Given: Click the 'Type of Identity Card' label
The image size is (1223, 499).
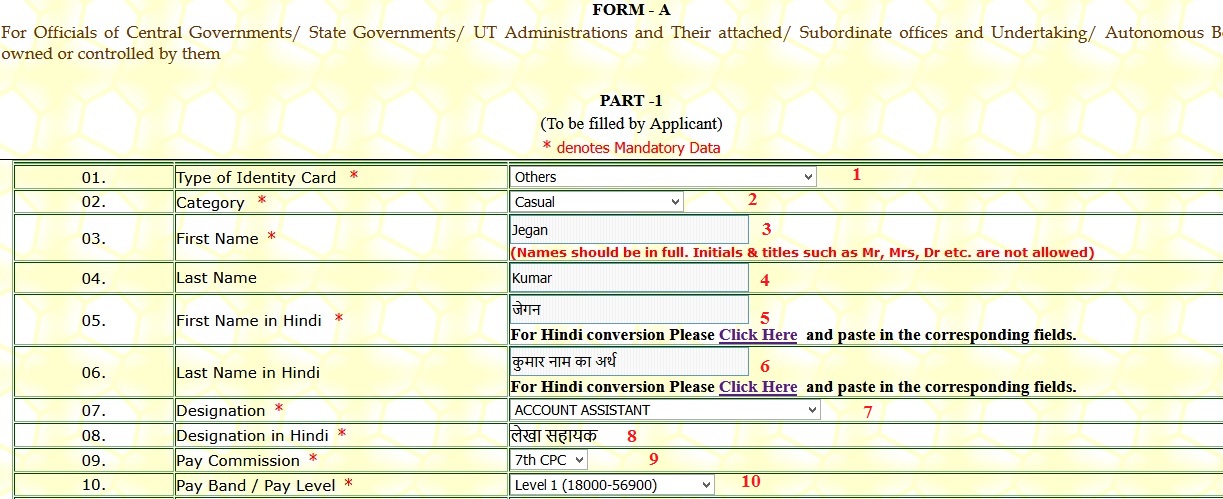Looking at the screenshot, I should coord(256,178).
